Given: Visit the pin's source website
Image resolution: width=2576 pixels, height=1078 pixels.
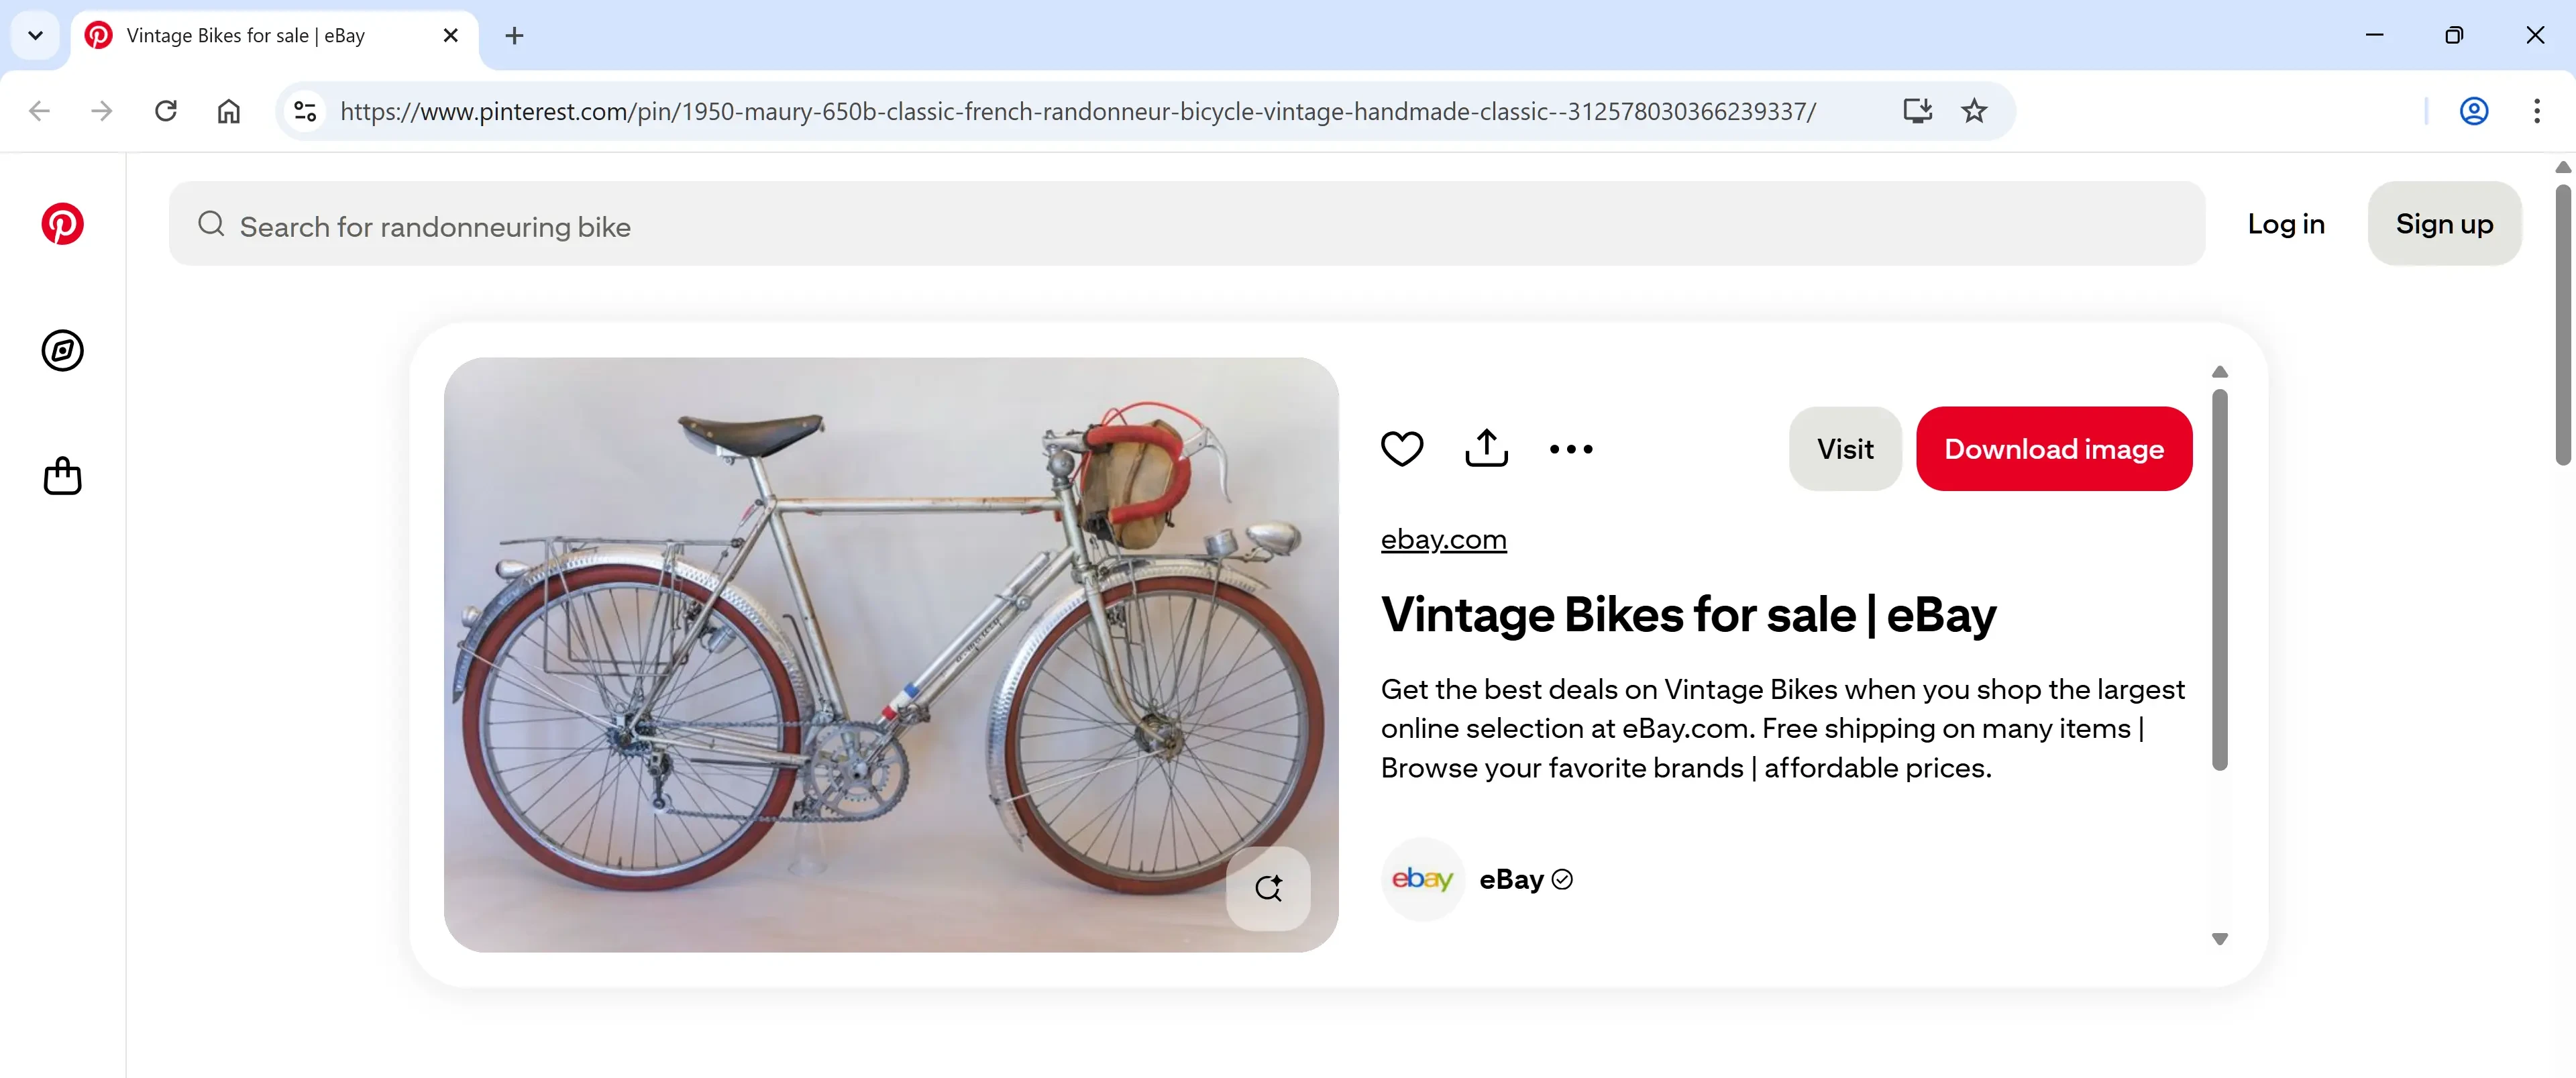Looking at the screenshot, I should (x=1844, y=448).
